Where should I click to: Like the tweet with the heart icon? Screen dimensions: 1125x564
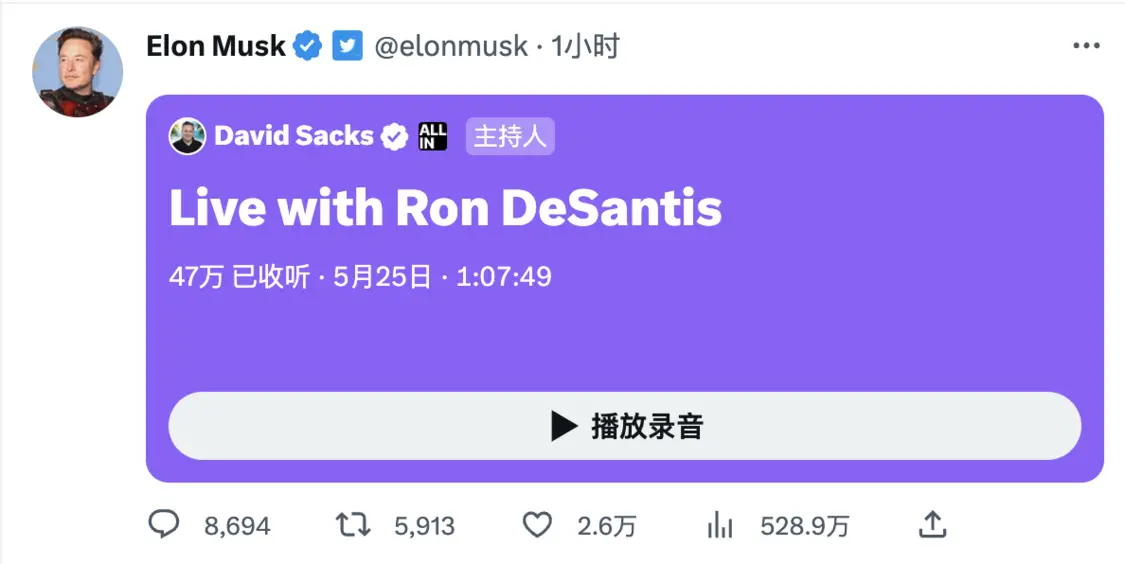[538, 525]
